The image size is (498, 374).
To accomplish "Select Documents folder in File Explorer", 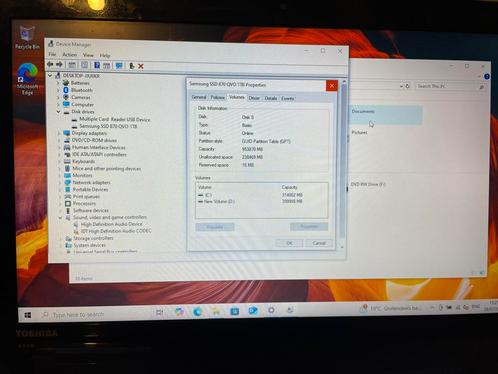I will [386, 115].
